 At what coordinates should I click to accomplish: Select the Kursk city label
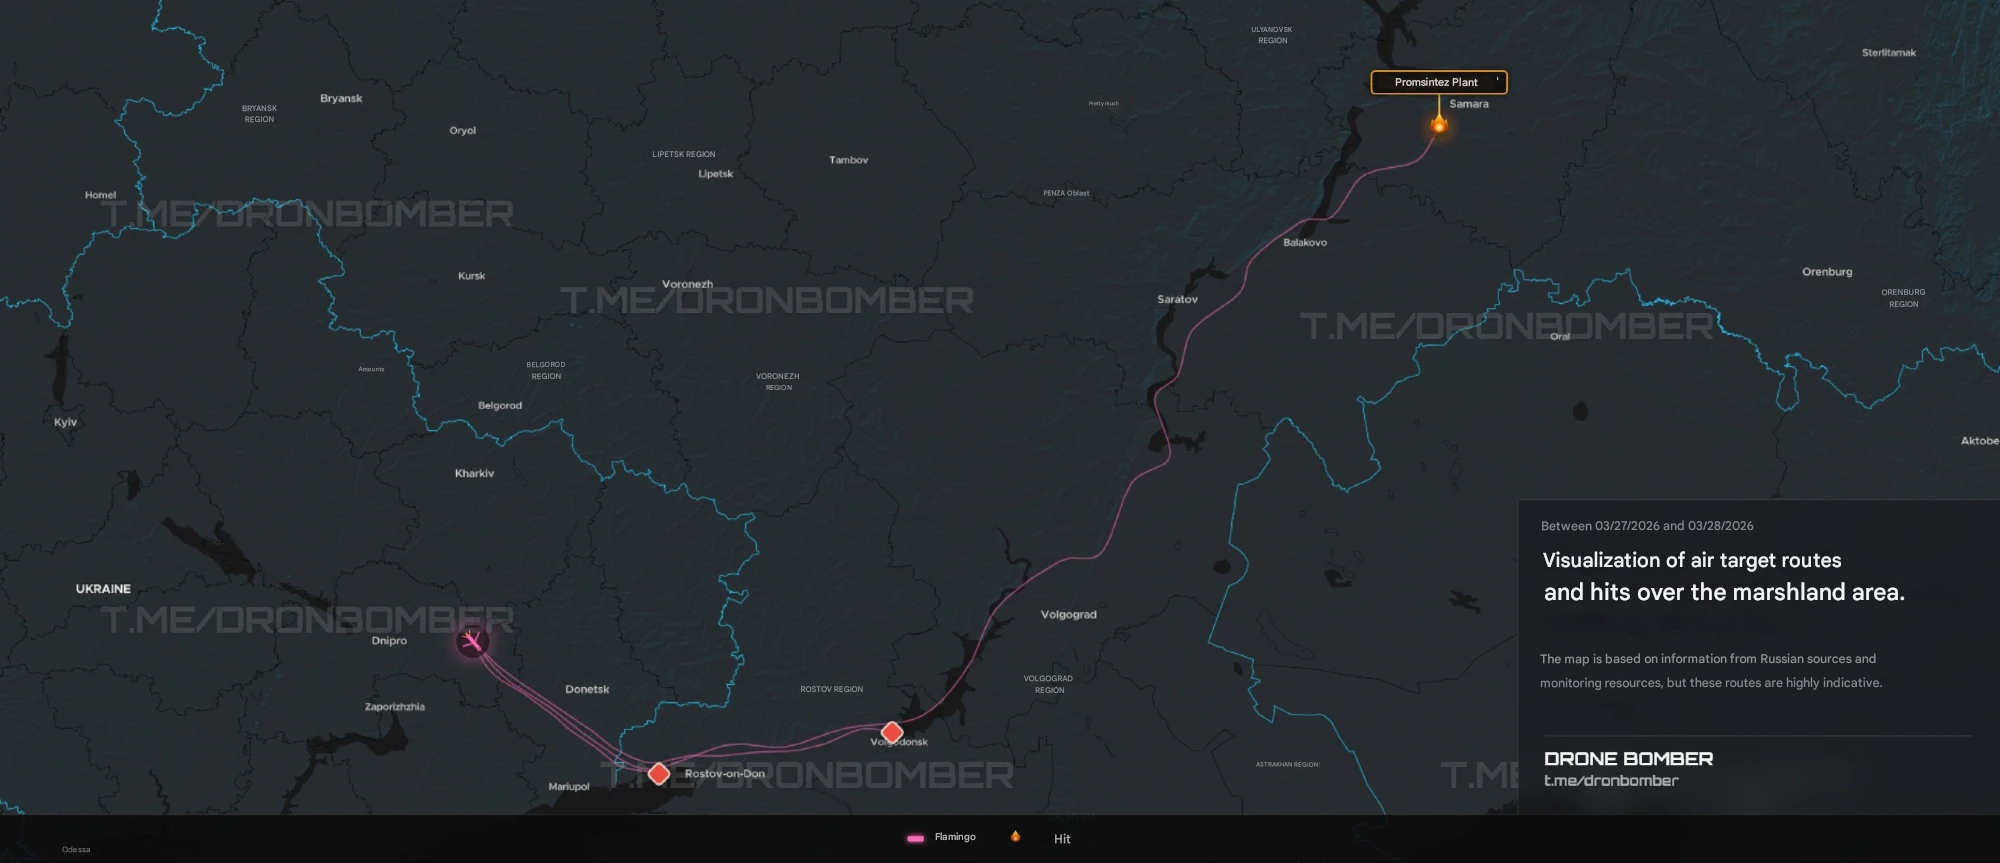click(471, 276)
